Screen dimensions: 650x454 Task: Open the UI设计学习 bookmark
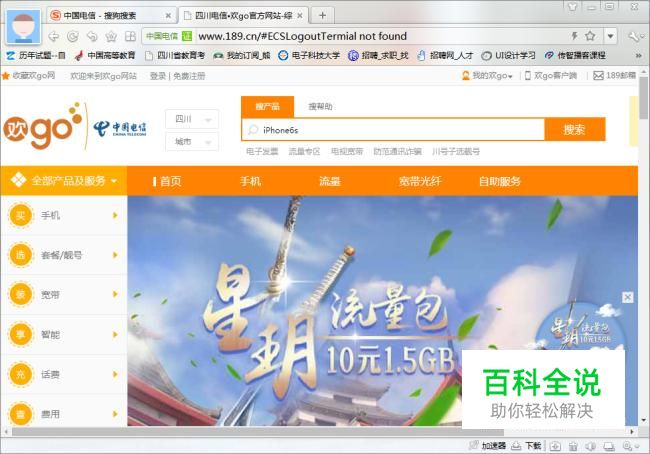tap(509, 55)
